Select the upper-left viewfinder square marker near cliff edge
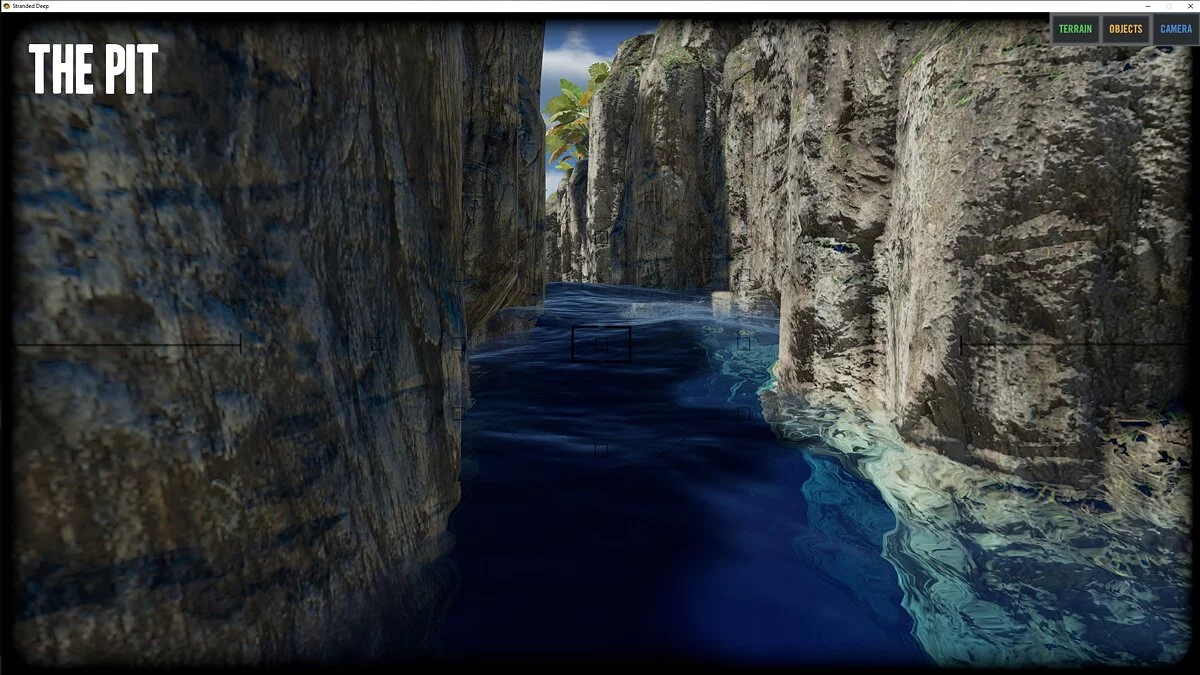The height and width of the screenshot is (675, 1200). pyautogui.click(x=457, y=343)
